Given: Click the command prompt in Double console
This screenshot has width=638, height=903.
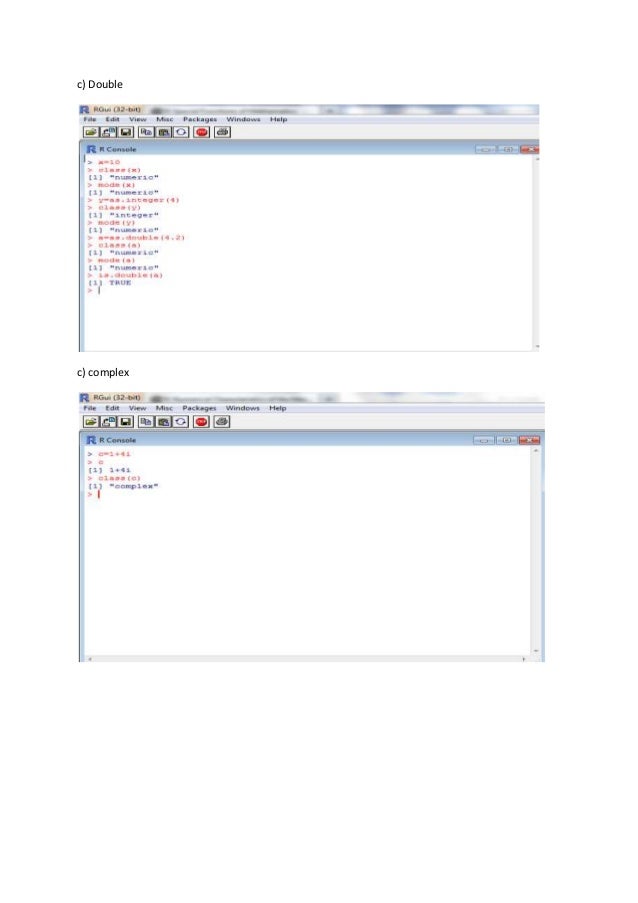Looking at the screenshot, I should tap(94, 290).
